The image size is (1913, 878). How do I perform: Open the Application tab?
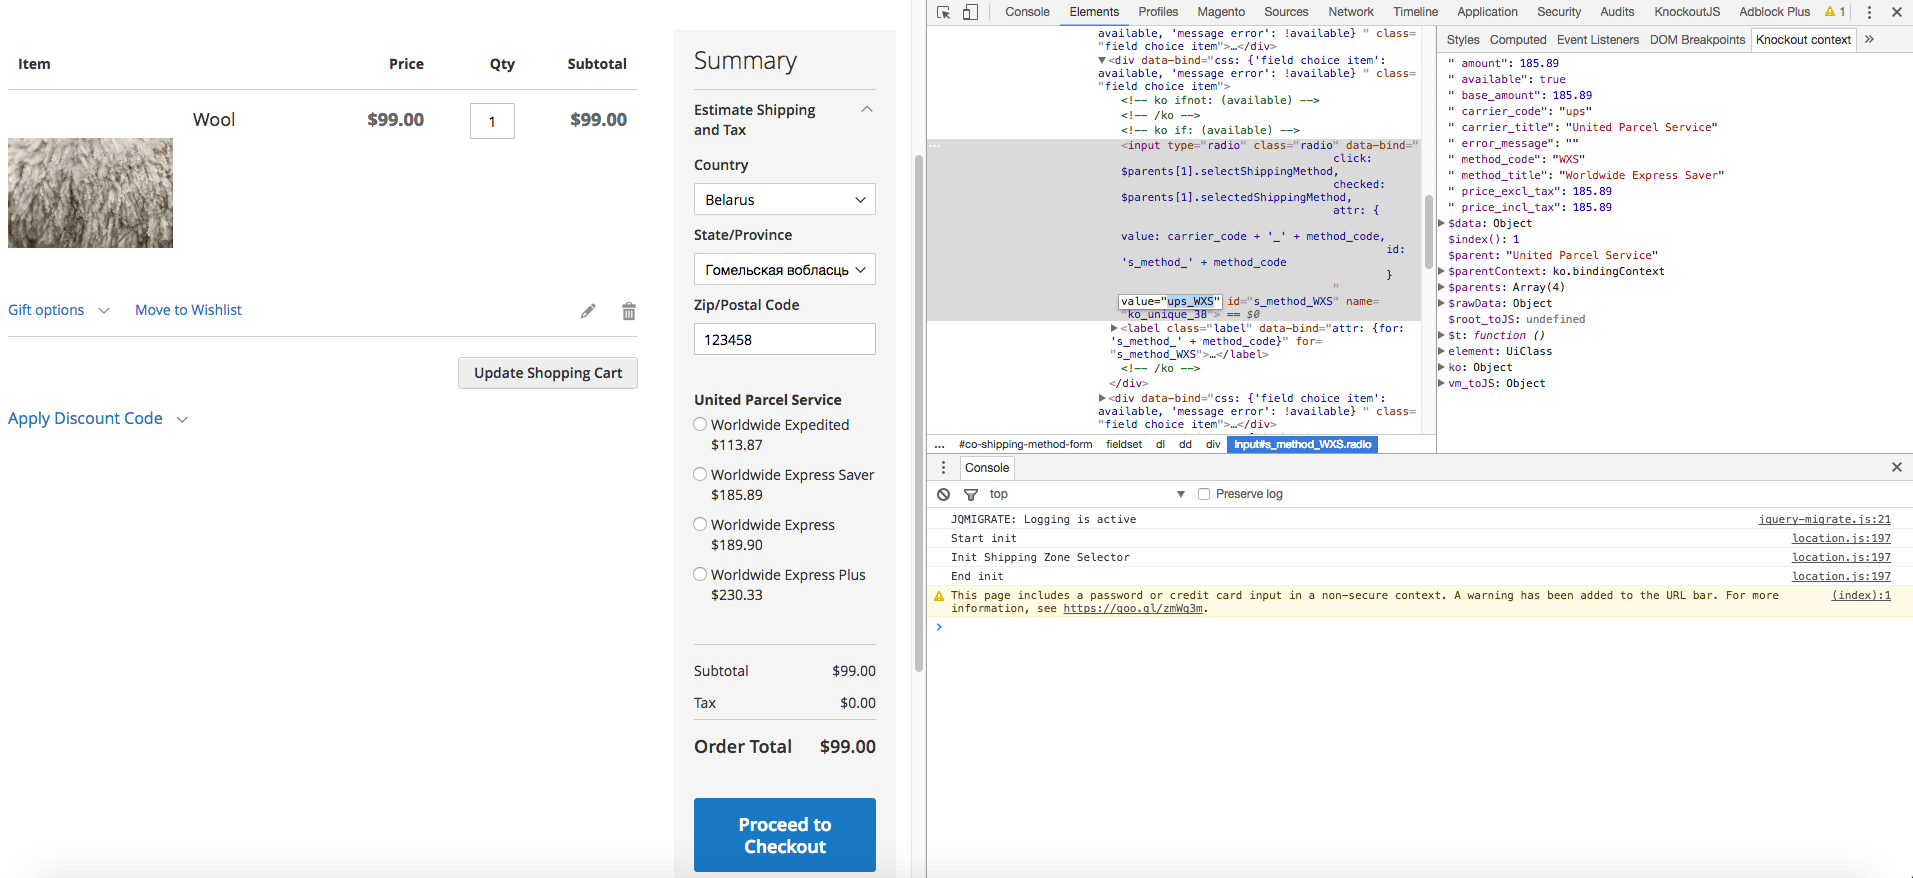point(1487,12)
